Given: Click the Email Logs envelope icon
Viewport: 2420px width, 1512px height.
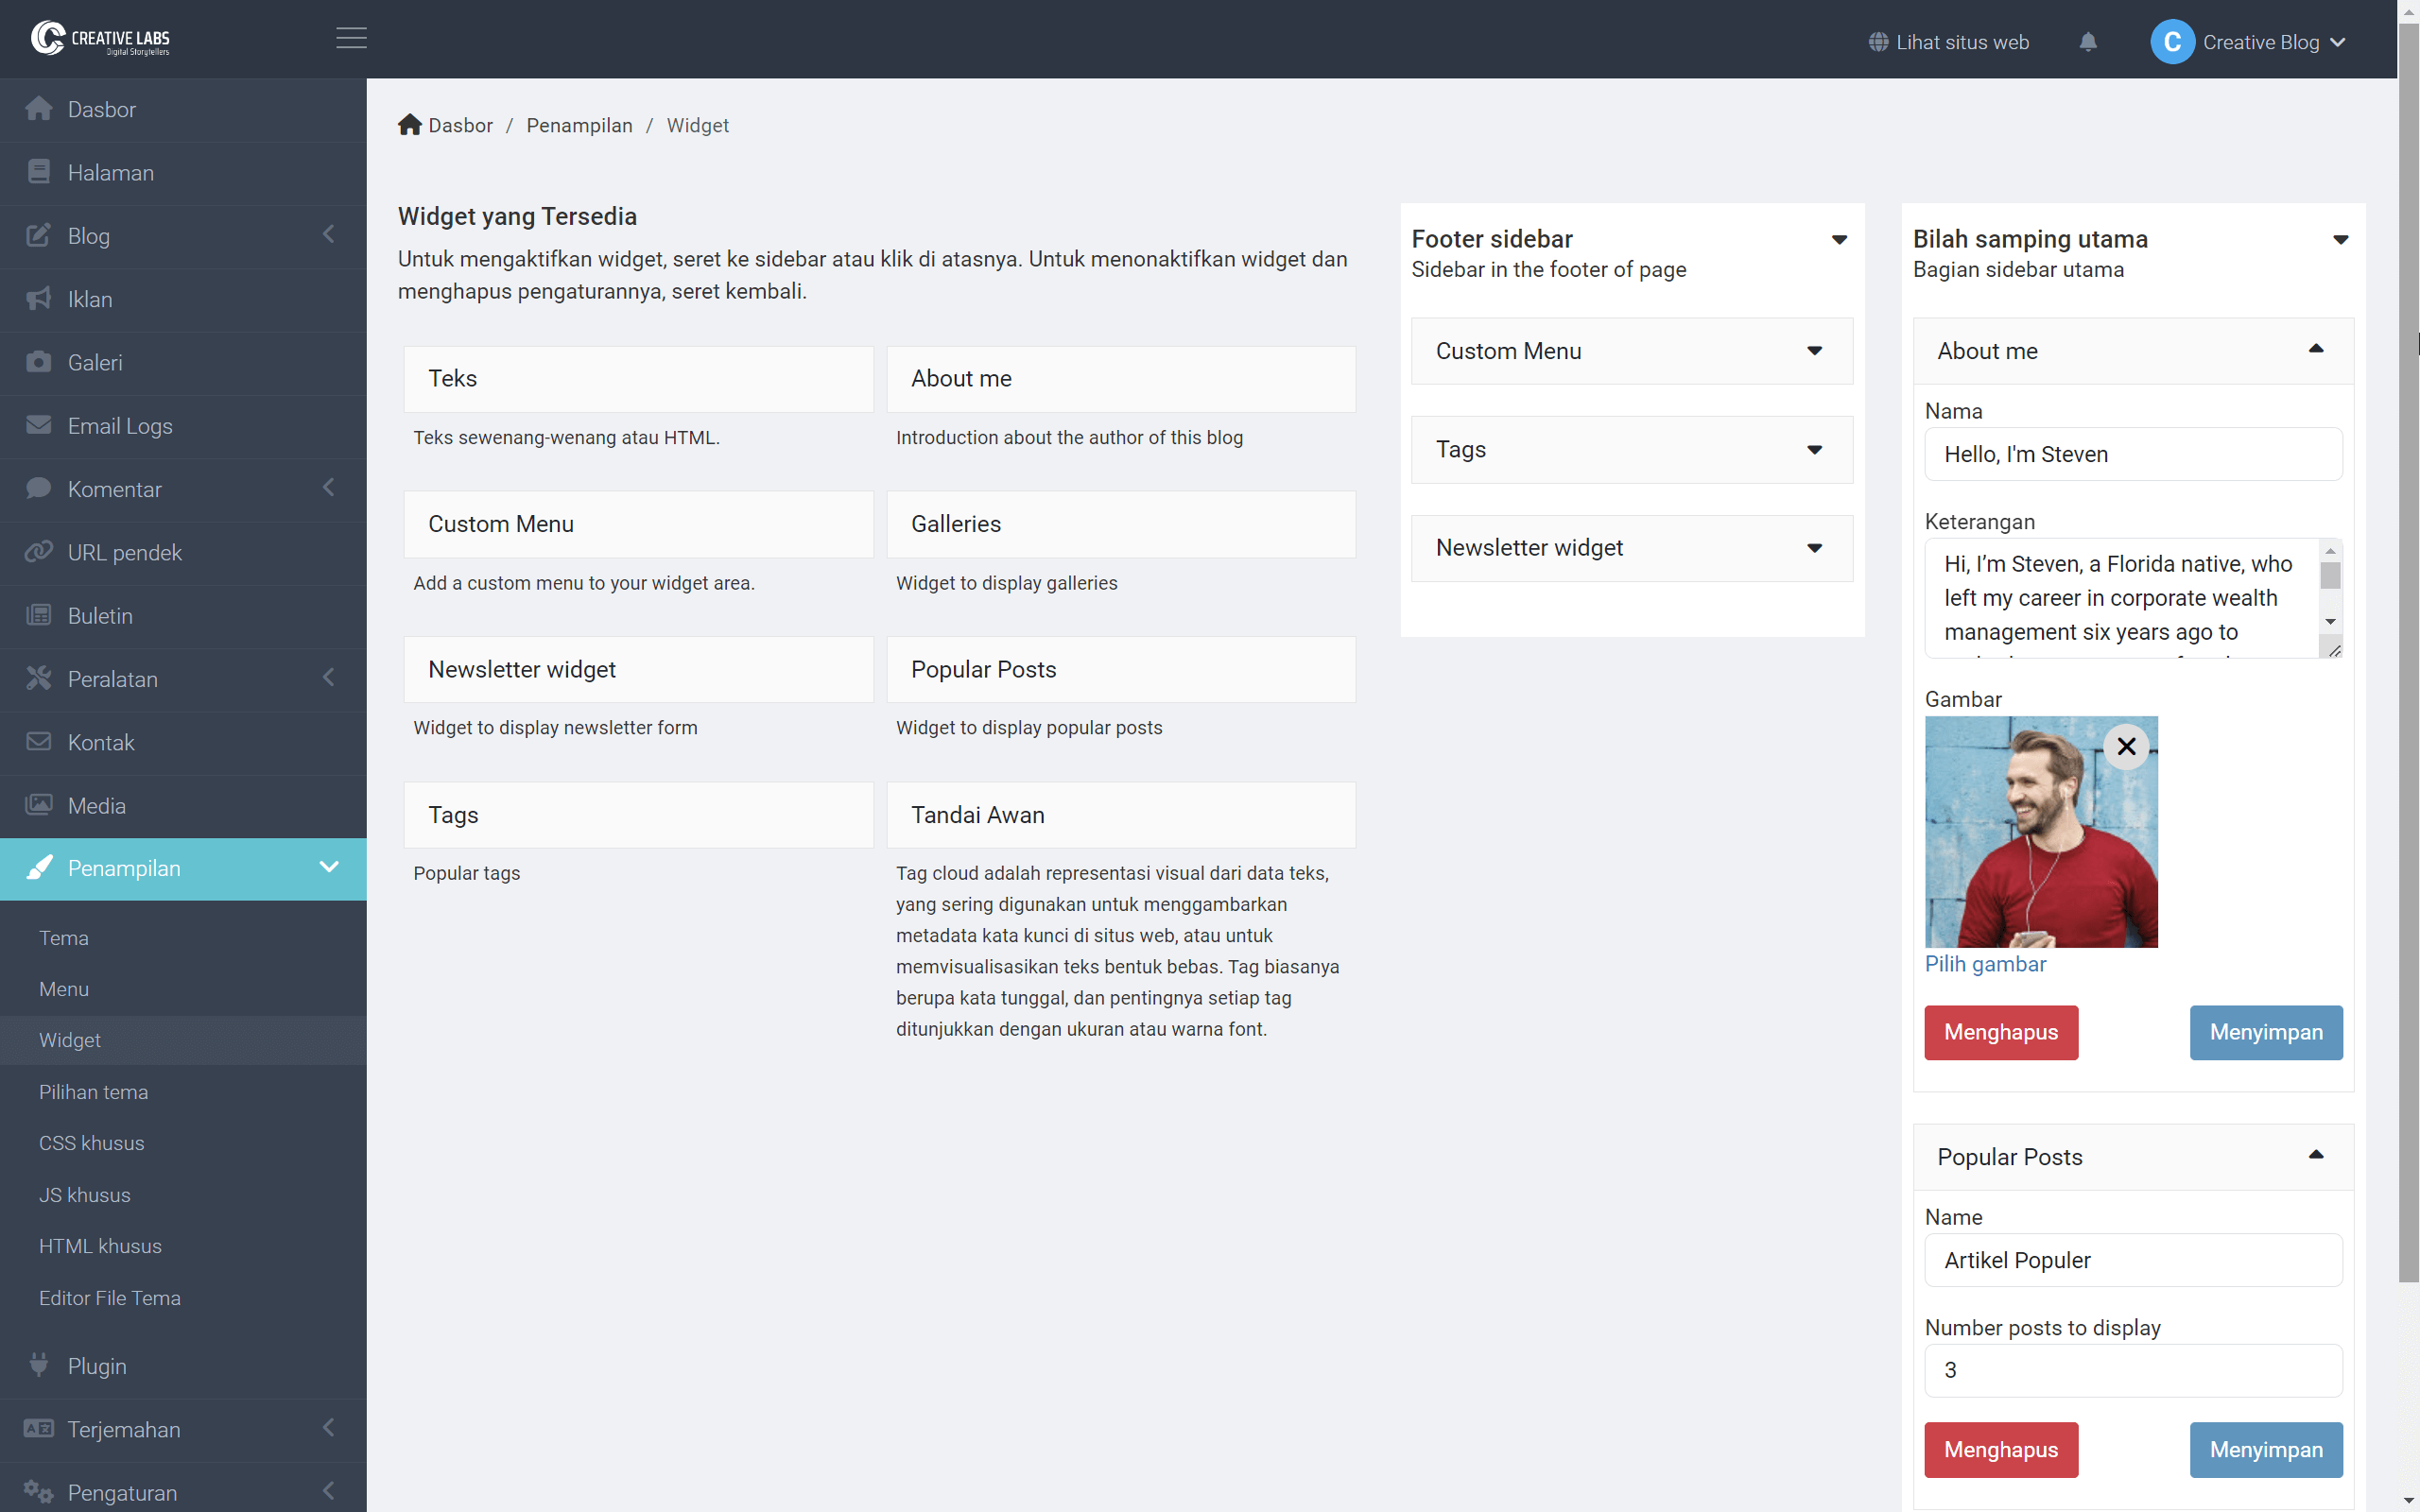Looking at the screenshot, I should tap(39, 425).
